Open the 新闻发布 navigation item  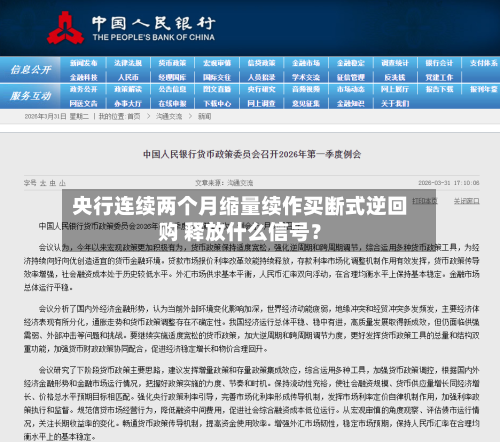pyautogui.click(x=84, y=63)
